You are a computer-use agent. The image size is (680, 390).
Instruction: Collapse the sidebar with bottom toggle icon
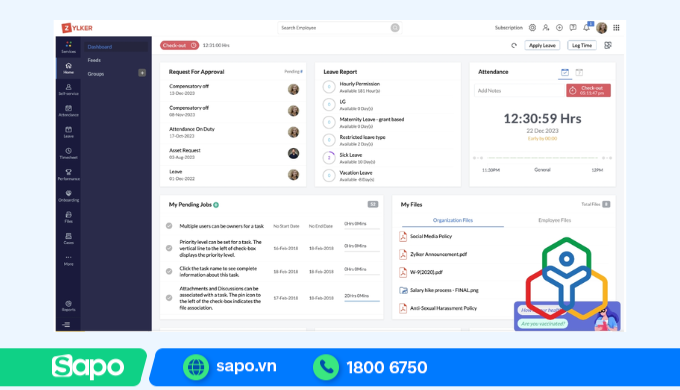click(66, 324)
